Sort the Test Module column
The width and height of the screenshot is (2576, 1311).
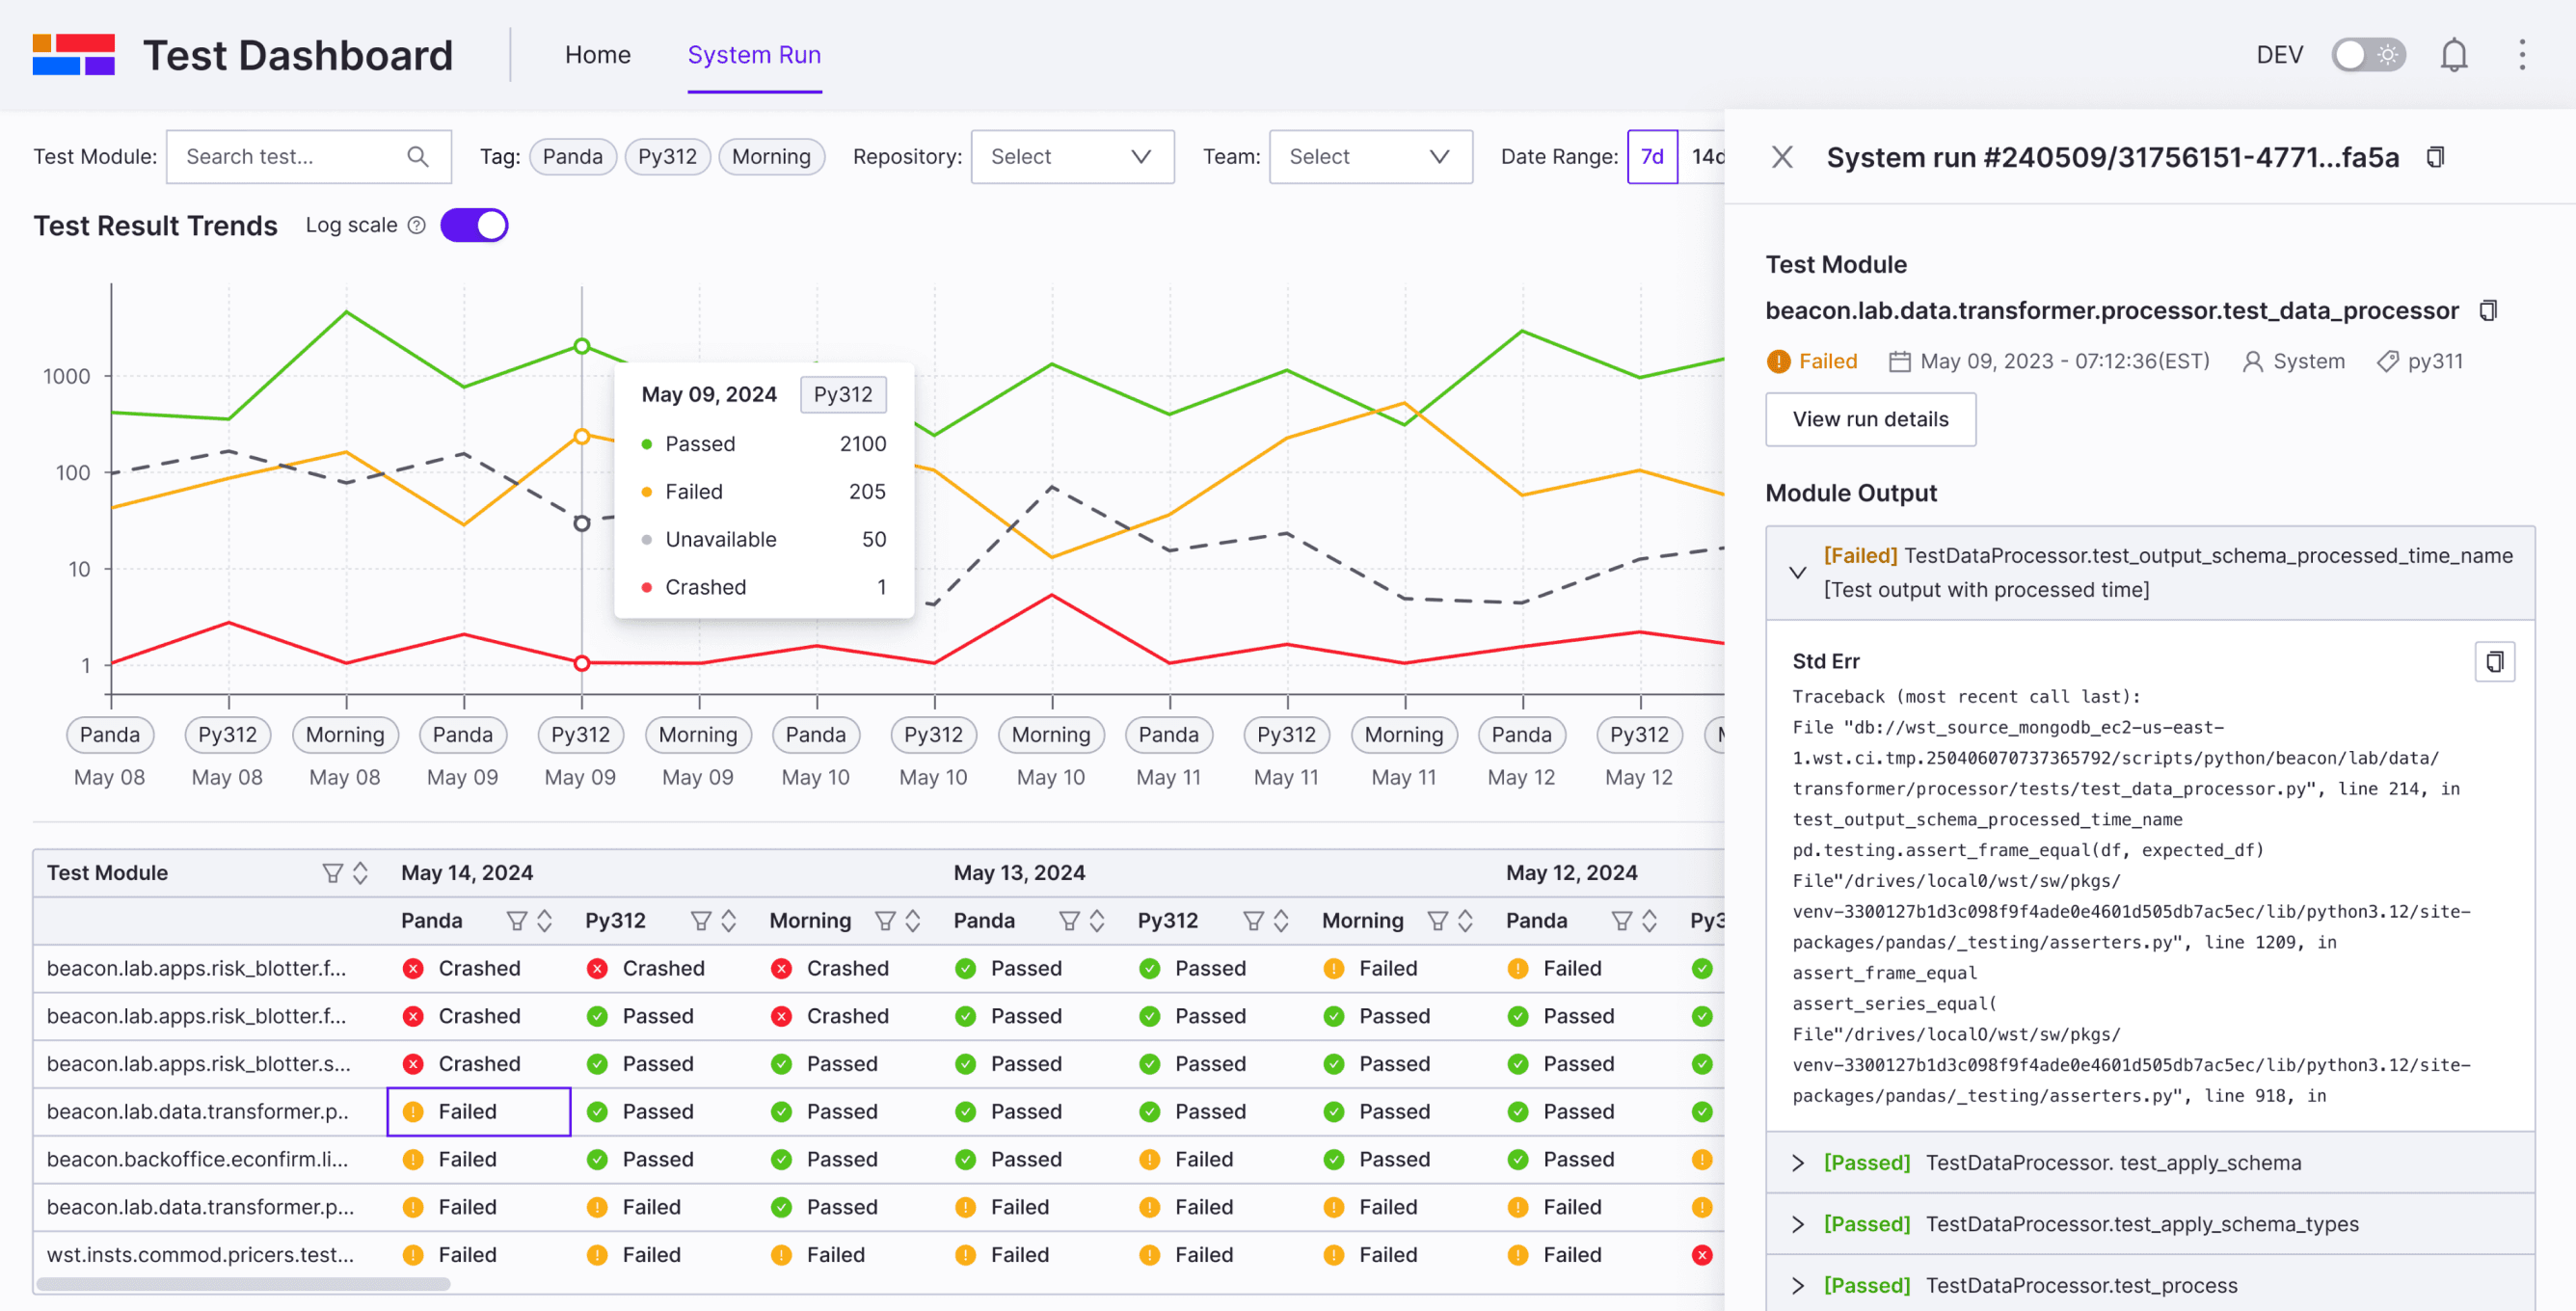(x=361, y=873)
